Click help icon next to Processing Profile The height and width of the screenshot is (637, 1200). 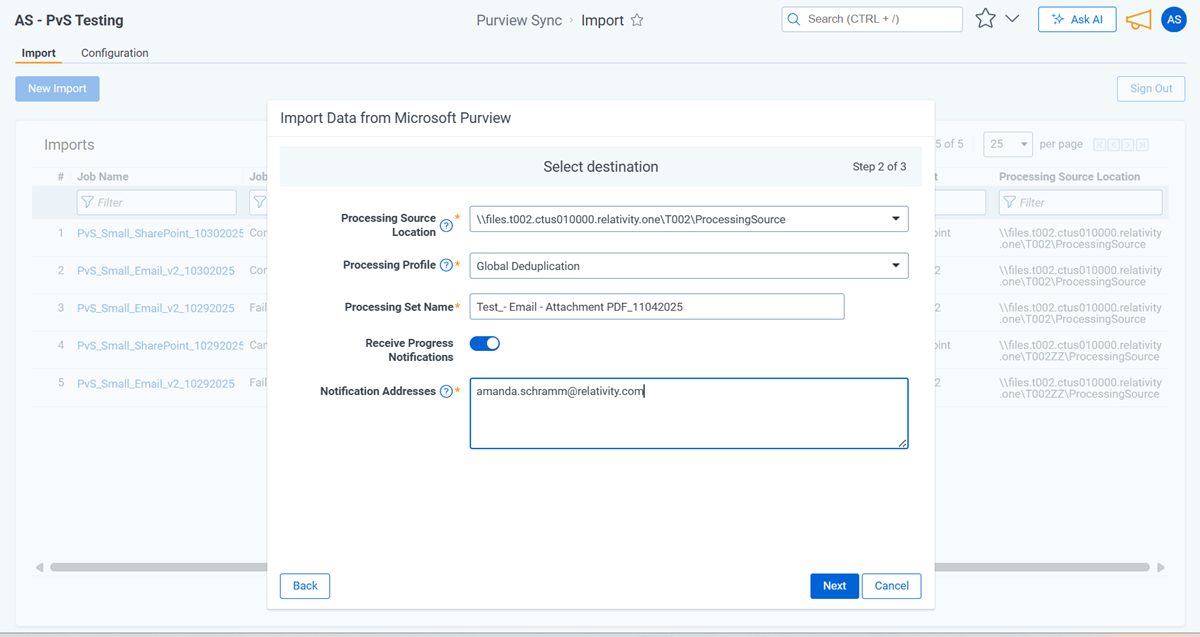point(446,265)
